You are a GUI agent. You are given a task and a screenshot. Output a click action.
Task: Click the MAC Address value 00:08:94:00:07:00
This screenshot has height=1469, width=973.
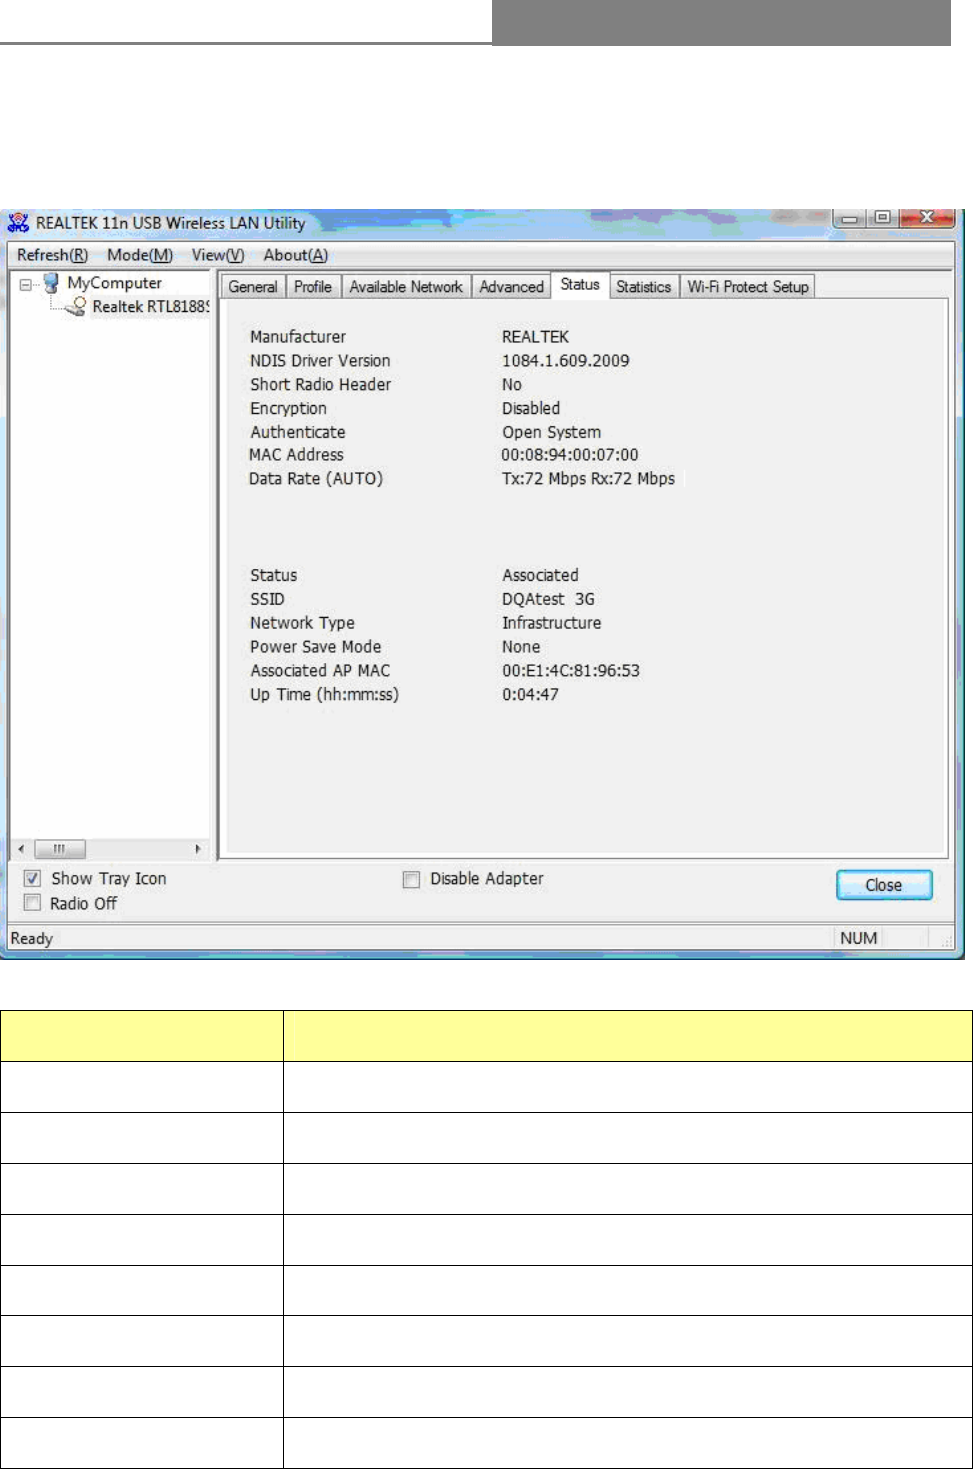point(570,455)
